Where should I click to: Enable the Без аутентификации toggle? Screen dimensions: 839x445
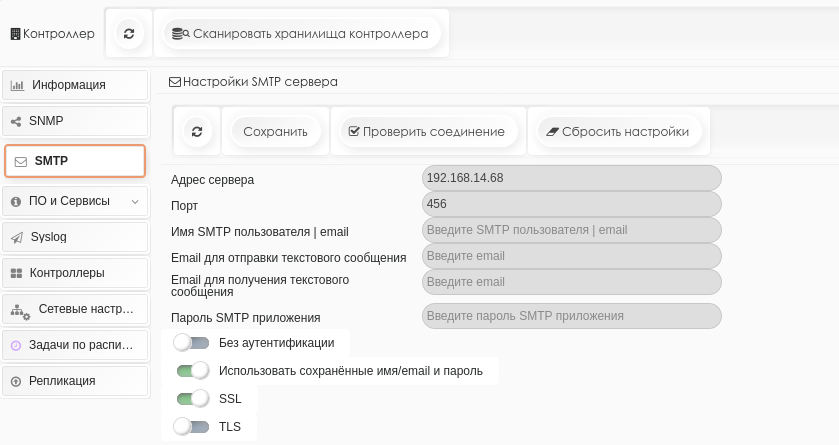(191, 343)
